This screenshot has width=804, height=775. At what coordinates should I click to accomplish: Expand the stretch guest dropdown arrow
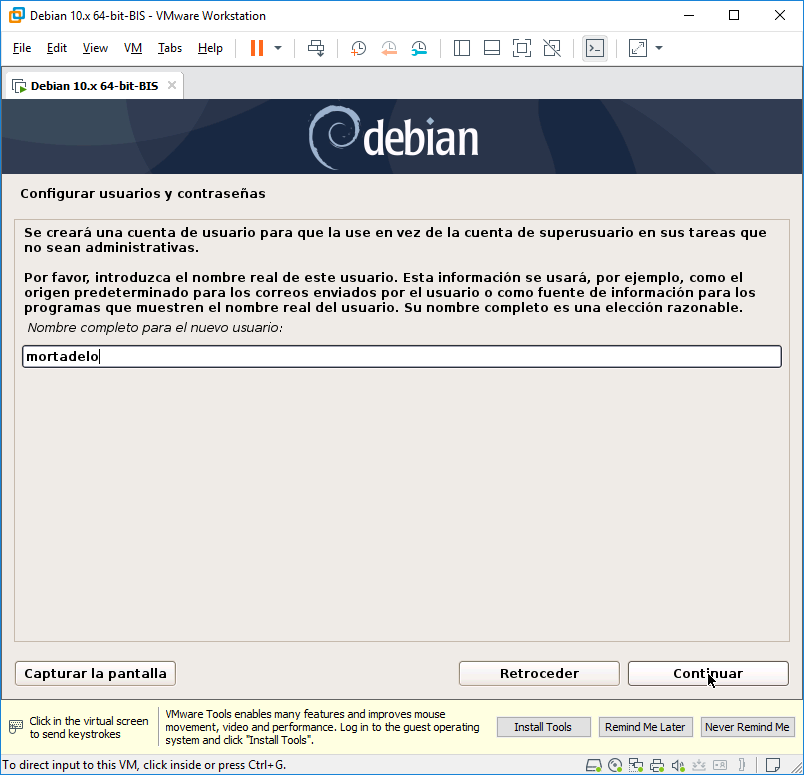pyautogui.click(x=659, y=48)
